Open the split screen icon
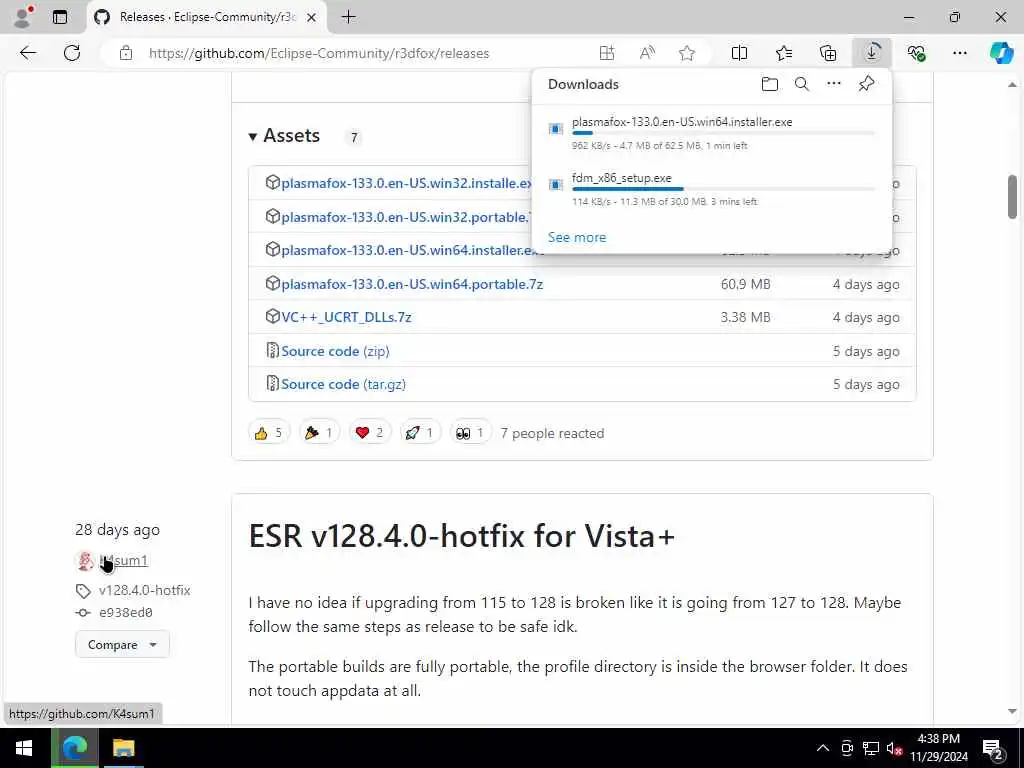Viewport: 1024px width, 768px height. [x=739, y=53]
